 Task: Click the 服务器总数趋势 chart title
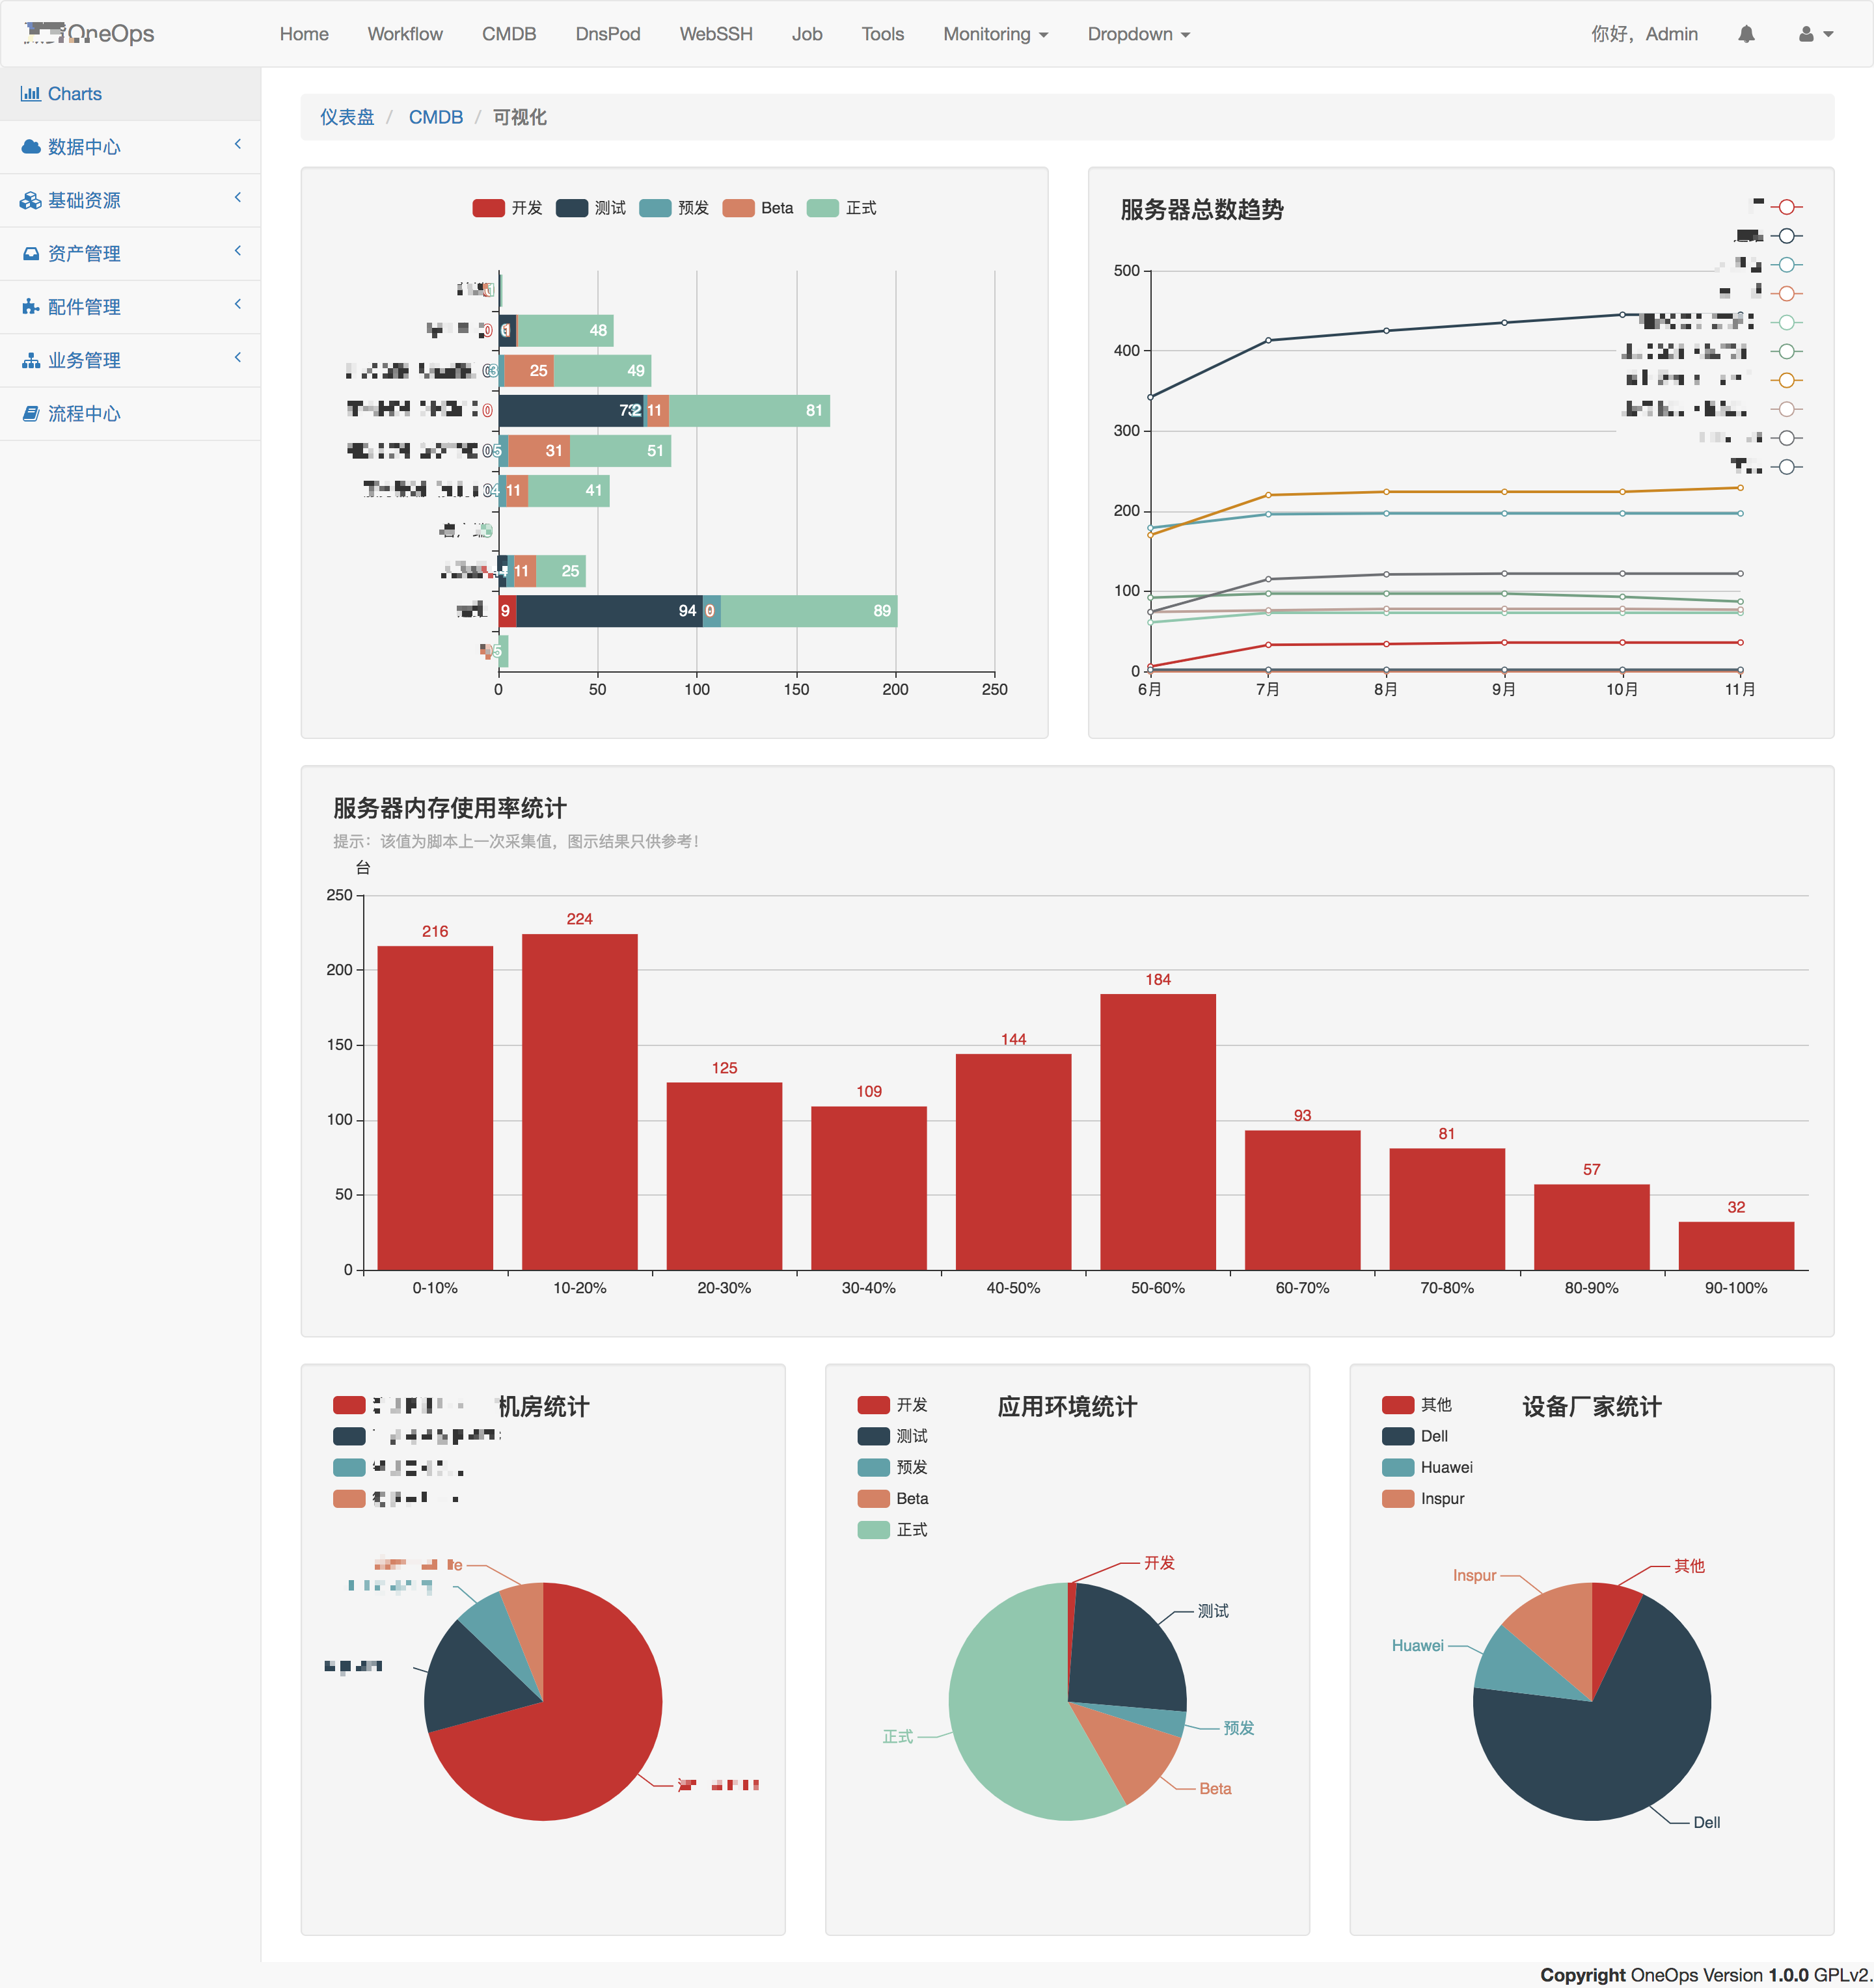pos(1202,210)
